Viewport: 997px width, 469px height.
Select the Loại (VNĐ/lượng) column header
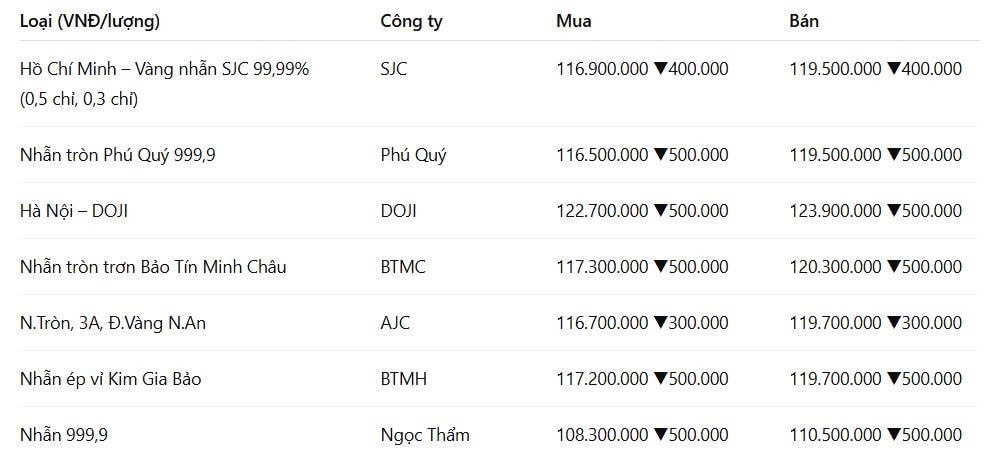tap(90, 22)
